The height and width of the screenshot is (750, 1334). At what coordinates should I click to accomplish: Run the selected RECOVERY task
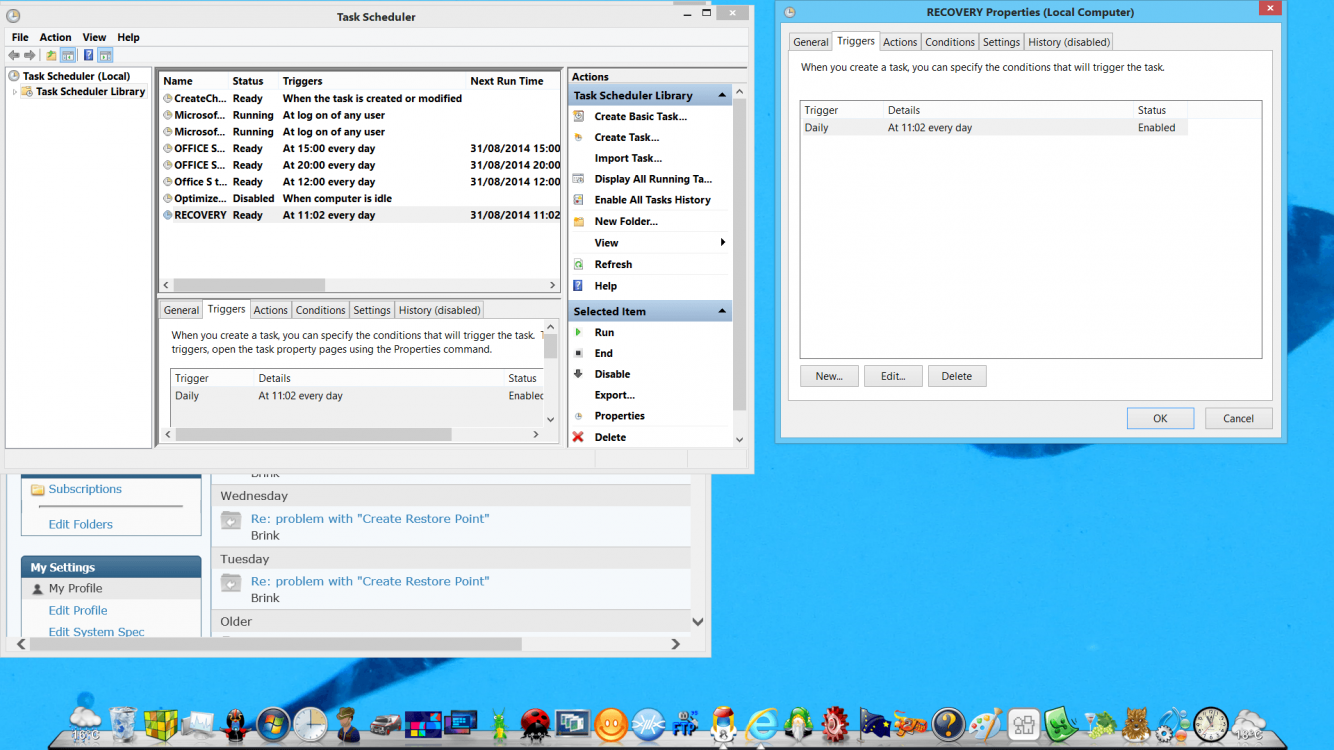click(604, 333)
